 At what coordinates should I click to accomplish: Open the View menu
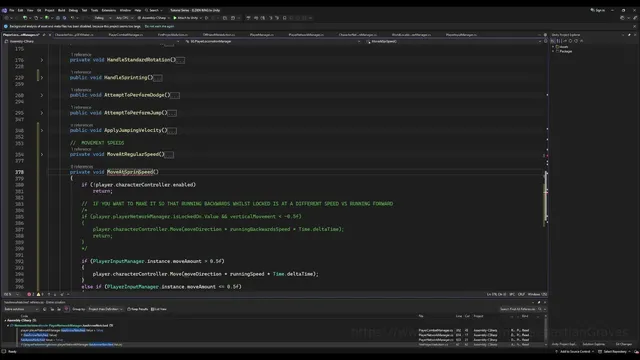(x=30, y=10)
